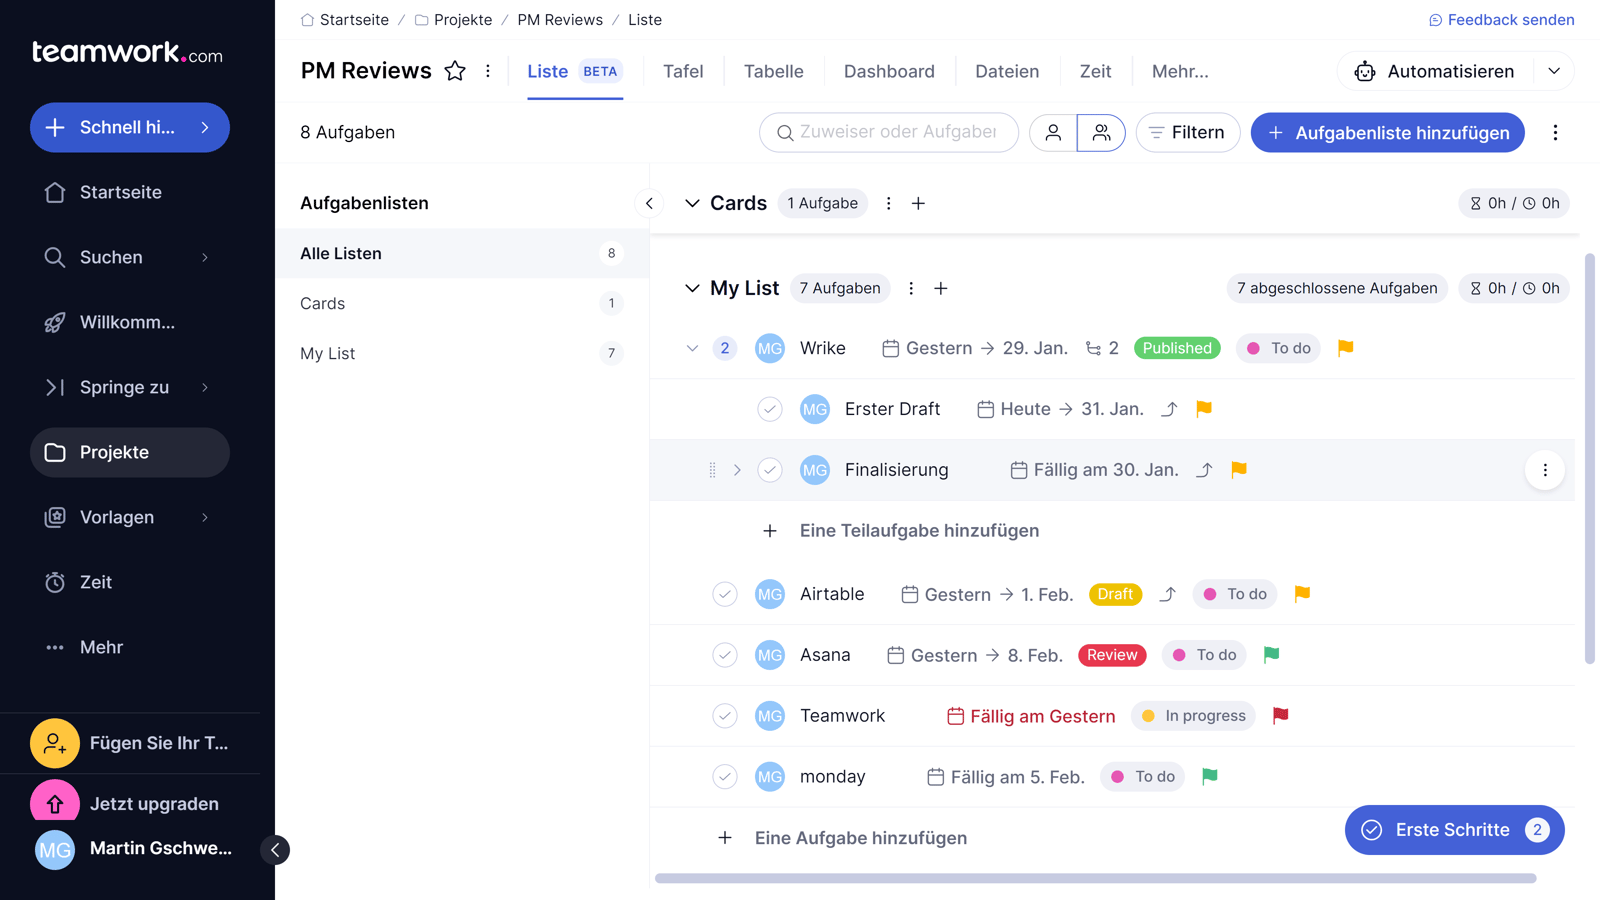Viewport: 1600px width, 900px height.
Task: Click the calendar icon on Finalisierung due date
Action: tap(1019, 469)
